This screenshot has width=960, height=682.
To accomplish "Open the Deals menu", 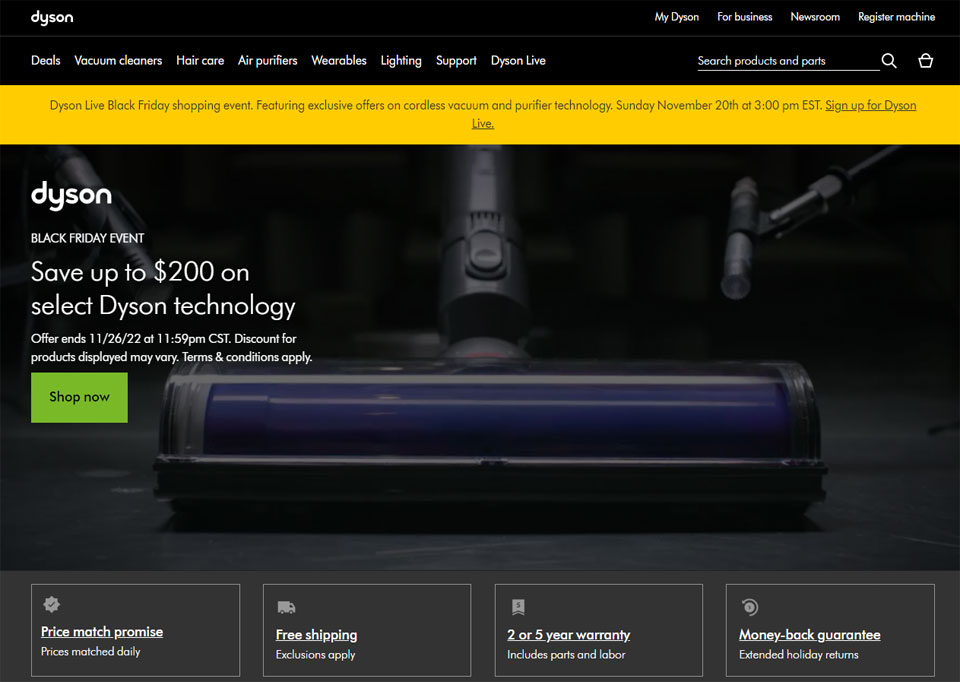I will pos(46,61).
